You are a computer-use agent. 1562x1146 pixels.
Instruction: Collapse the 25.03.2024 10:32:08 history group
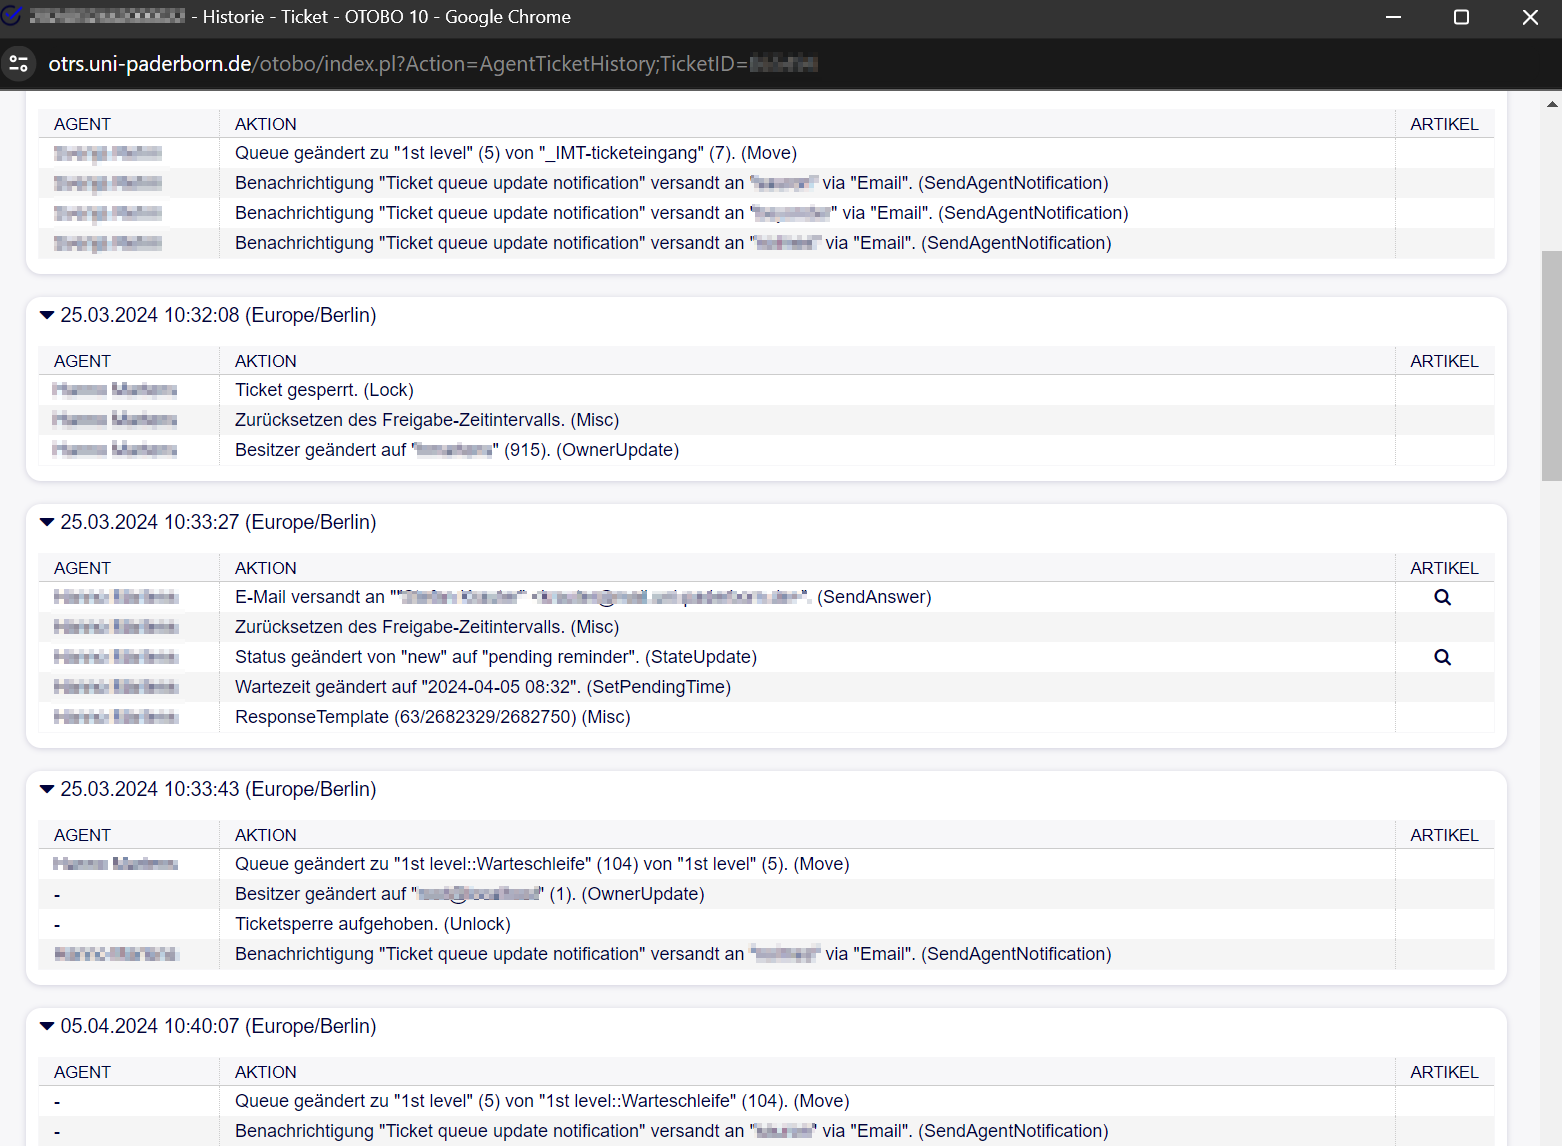click(x=47, y=315)
